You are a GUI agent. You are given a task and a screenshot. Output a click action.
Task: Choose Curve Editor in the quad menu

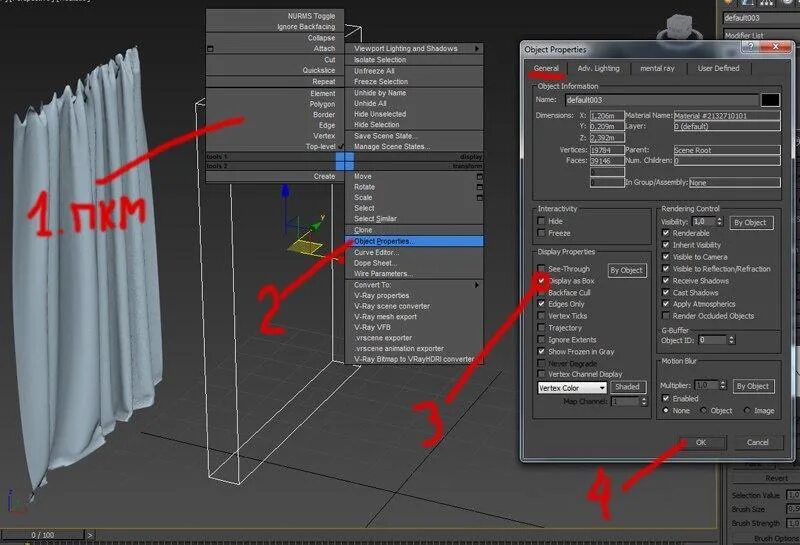[414, 252]
